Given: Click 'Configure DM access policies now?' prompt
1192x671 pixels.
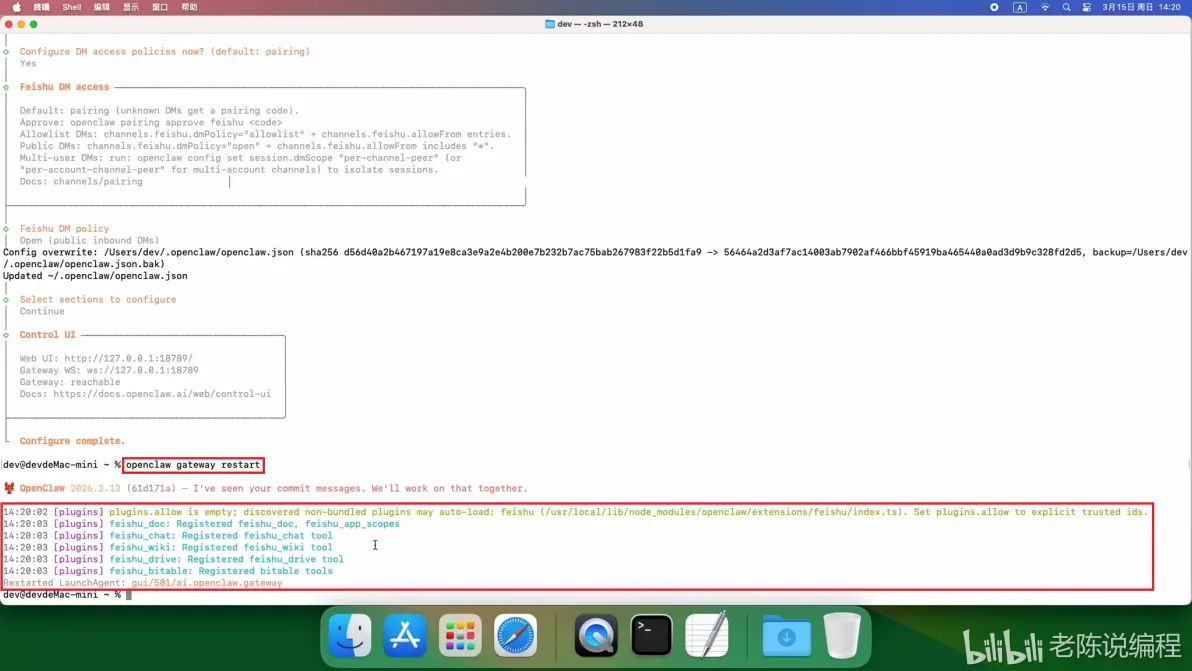Looking at the screenshot, I should click(165, 52).
